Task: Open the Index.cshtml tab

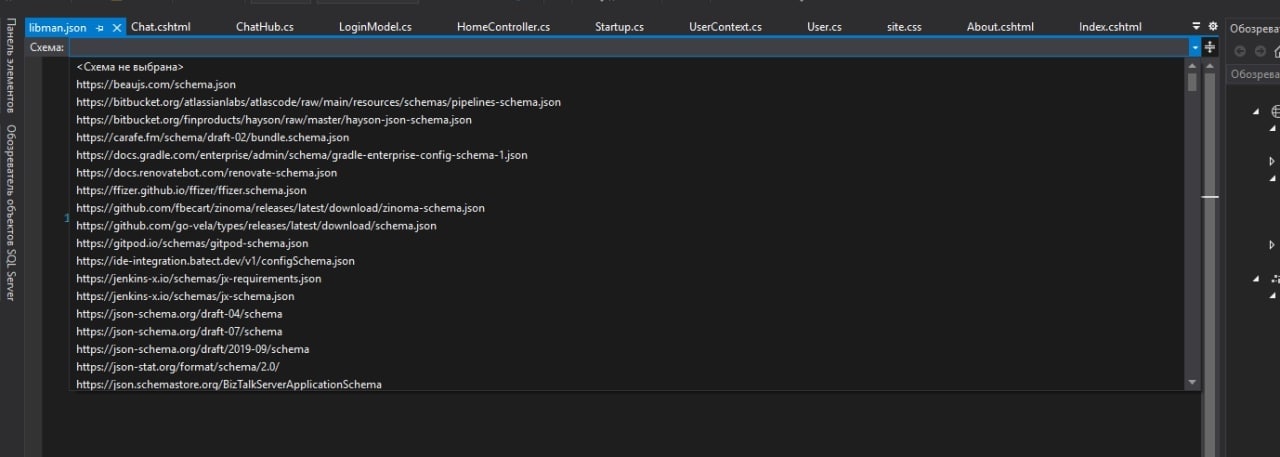Action: click(x=1110, y=27)
